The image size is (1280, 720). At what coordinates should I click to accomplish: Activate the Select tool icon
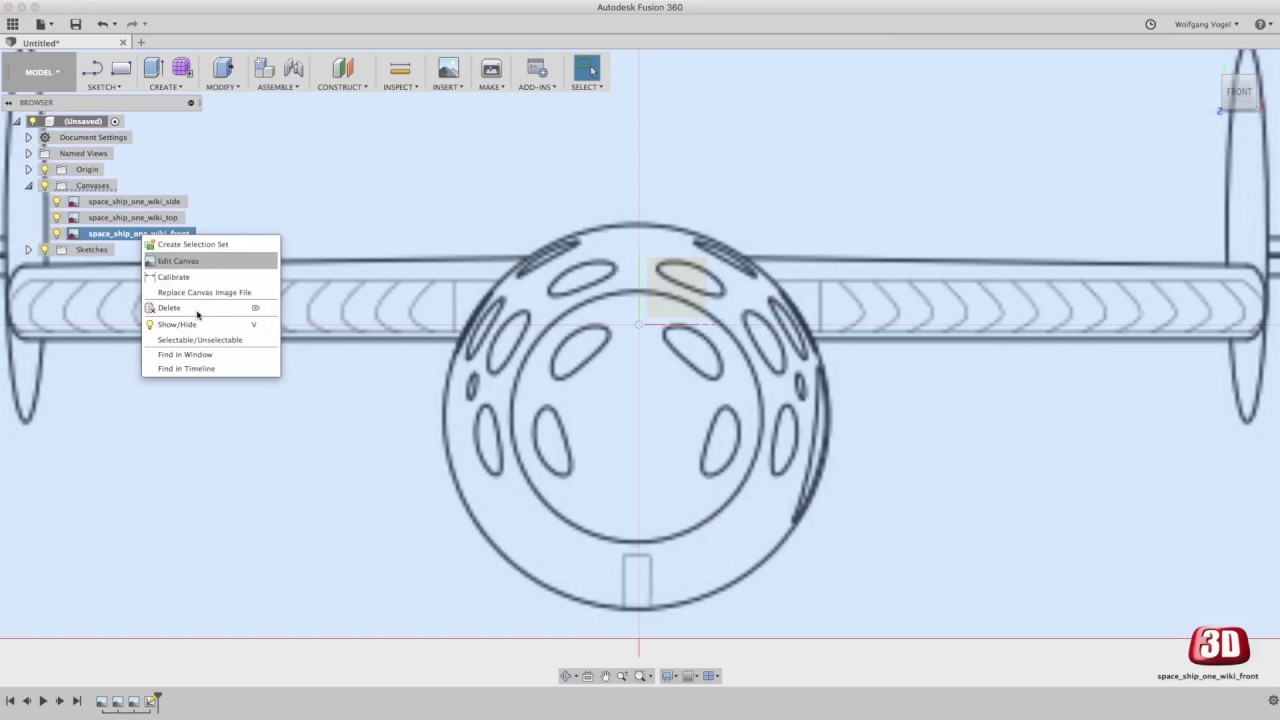pos(587,68)
